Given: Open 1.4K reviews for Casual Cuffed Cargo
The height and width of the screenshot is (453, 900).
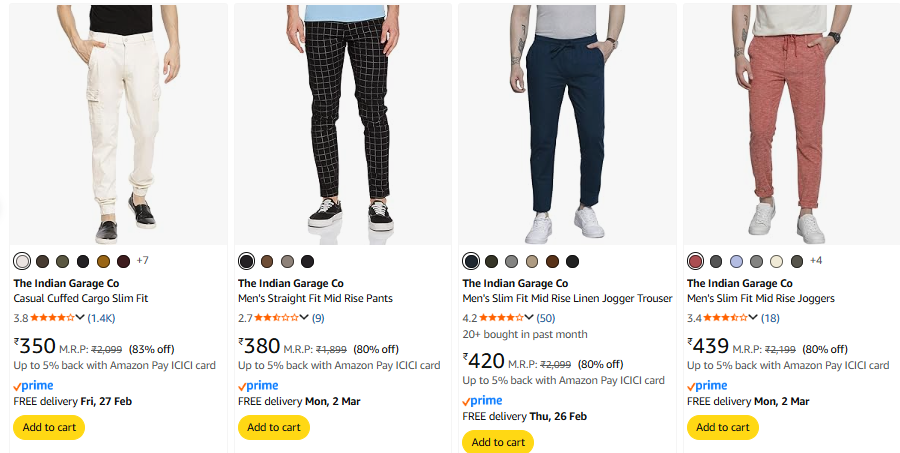Looking at the screenshot, I should coord(102,318).
